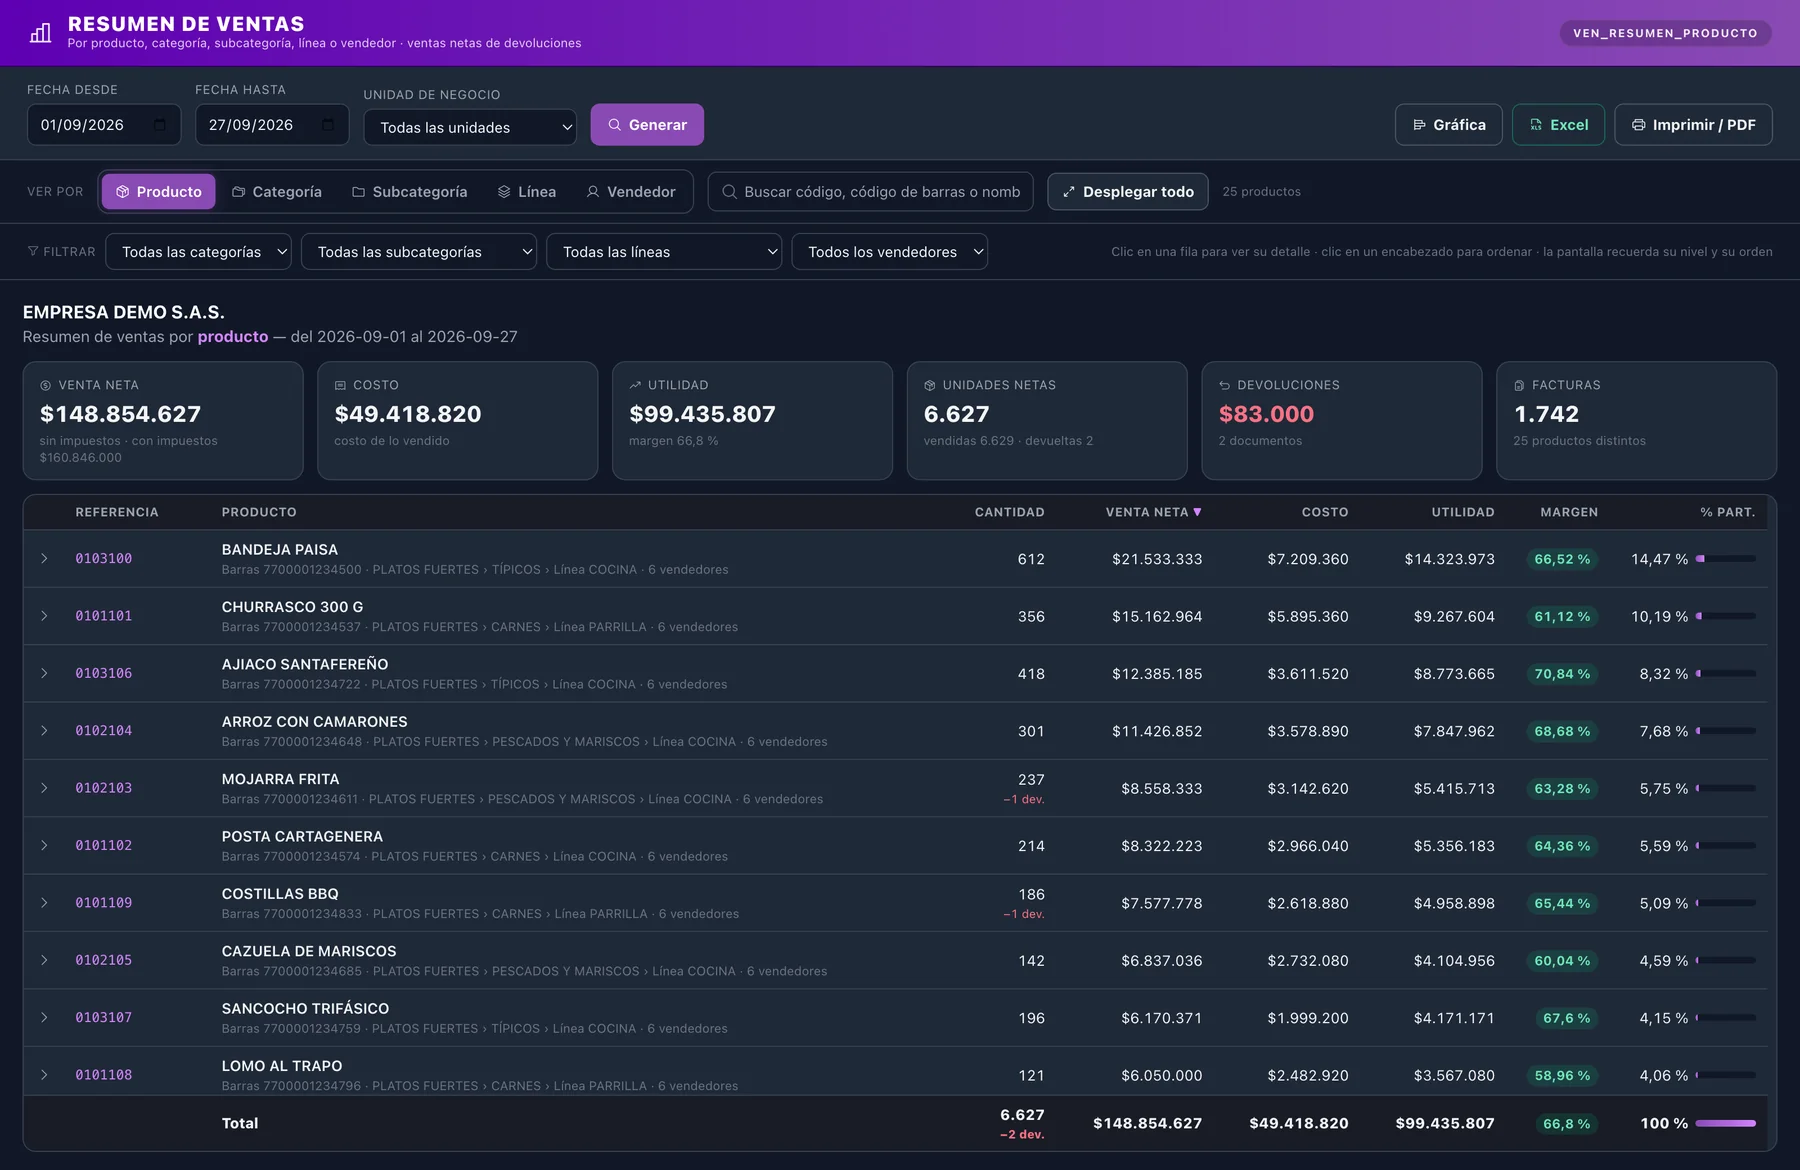1800x1170 pixels.
Task: Open Todos los vendedores filter
Action: 890,252
